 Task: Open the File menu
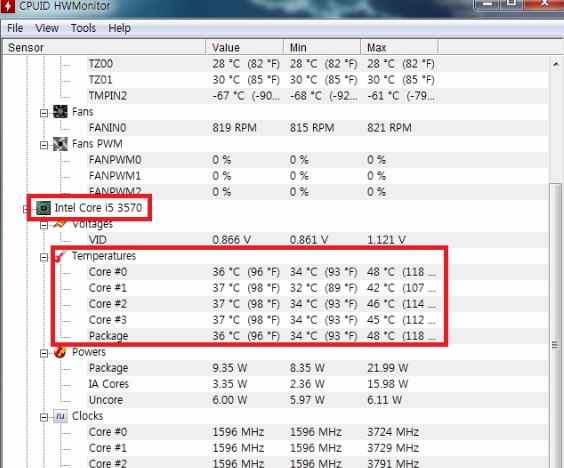[x=15, y=28]
